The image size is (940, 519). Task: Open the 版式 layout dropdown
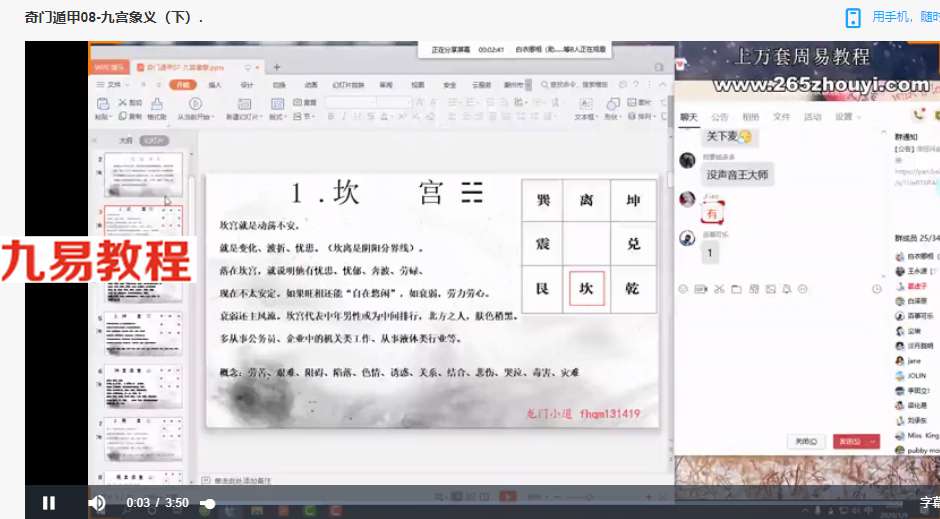(276, 116)
